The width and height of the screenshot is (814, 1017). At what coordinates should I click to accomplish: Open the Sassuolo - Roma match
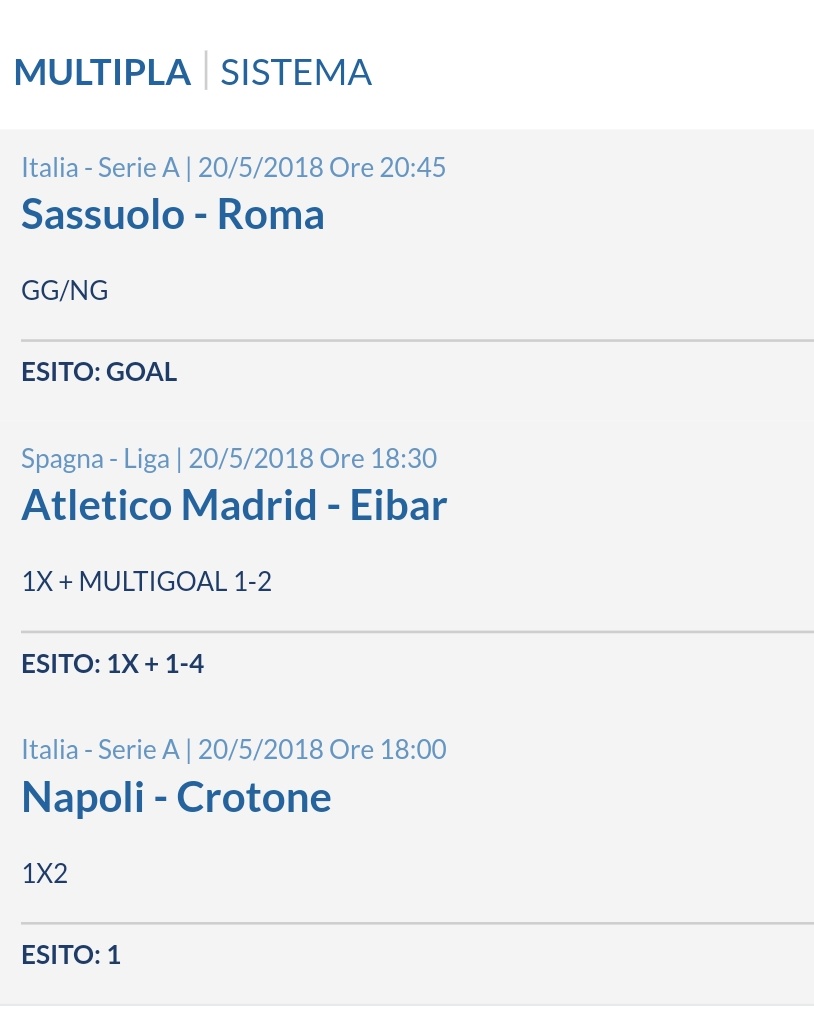pos(173,215)
